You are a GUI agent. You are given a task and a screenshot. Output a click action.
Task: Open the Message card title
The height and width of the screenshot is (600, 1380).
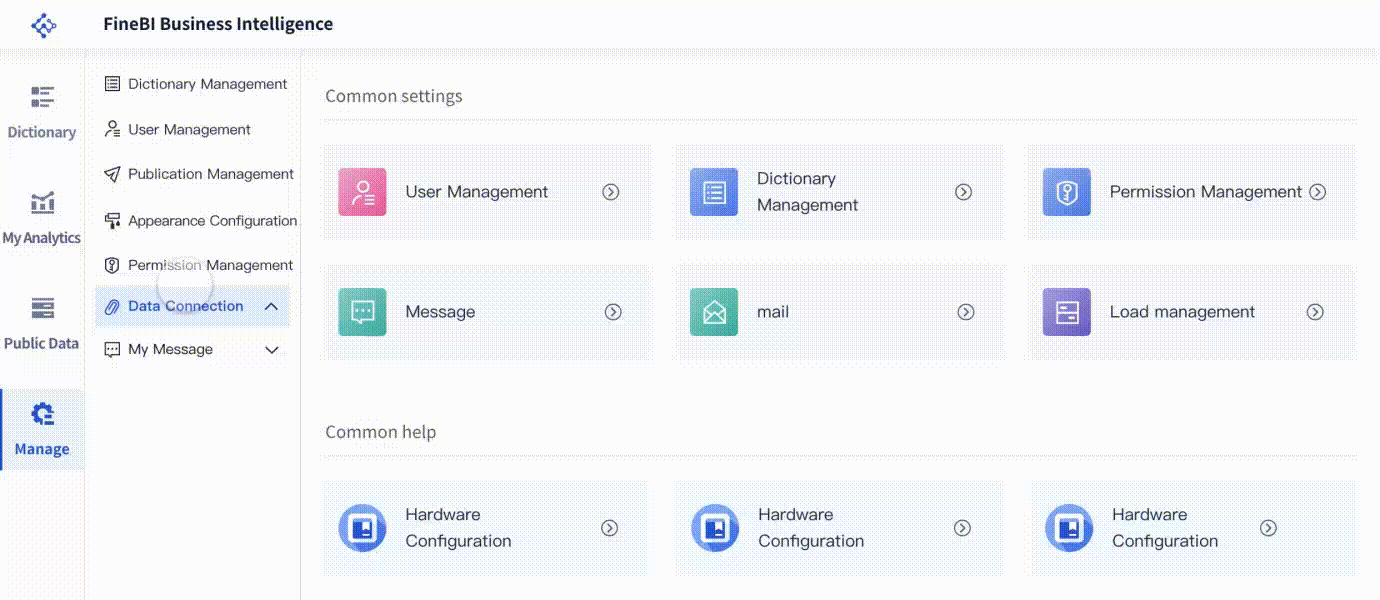click(440, 312)
